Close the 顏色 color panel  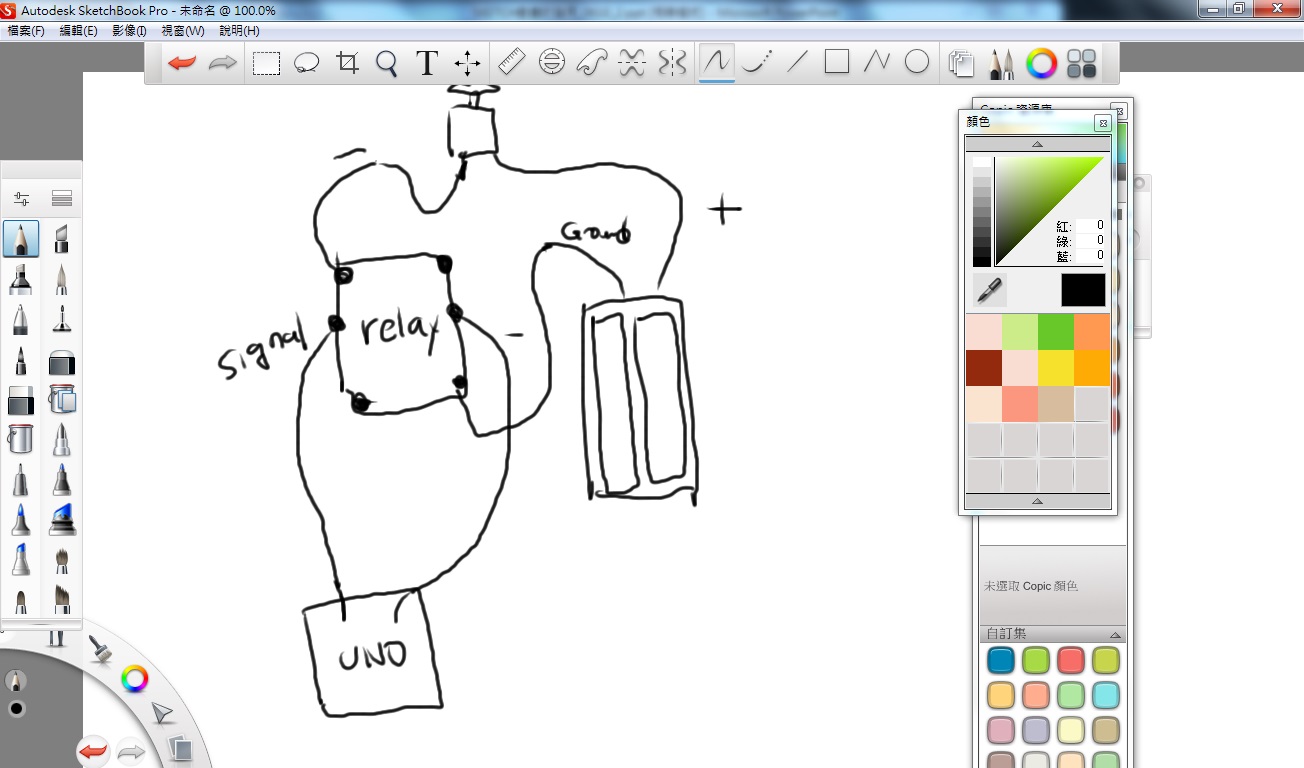click(1102, 123)
